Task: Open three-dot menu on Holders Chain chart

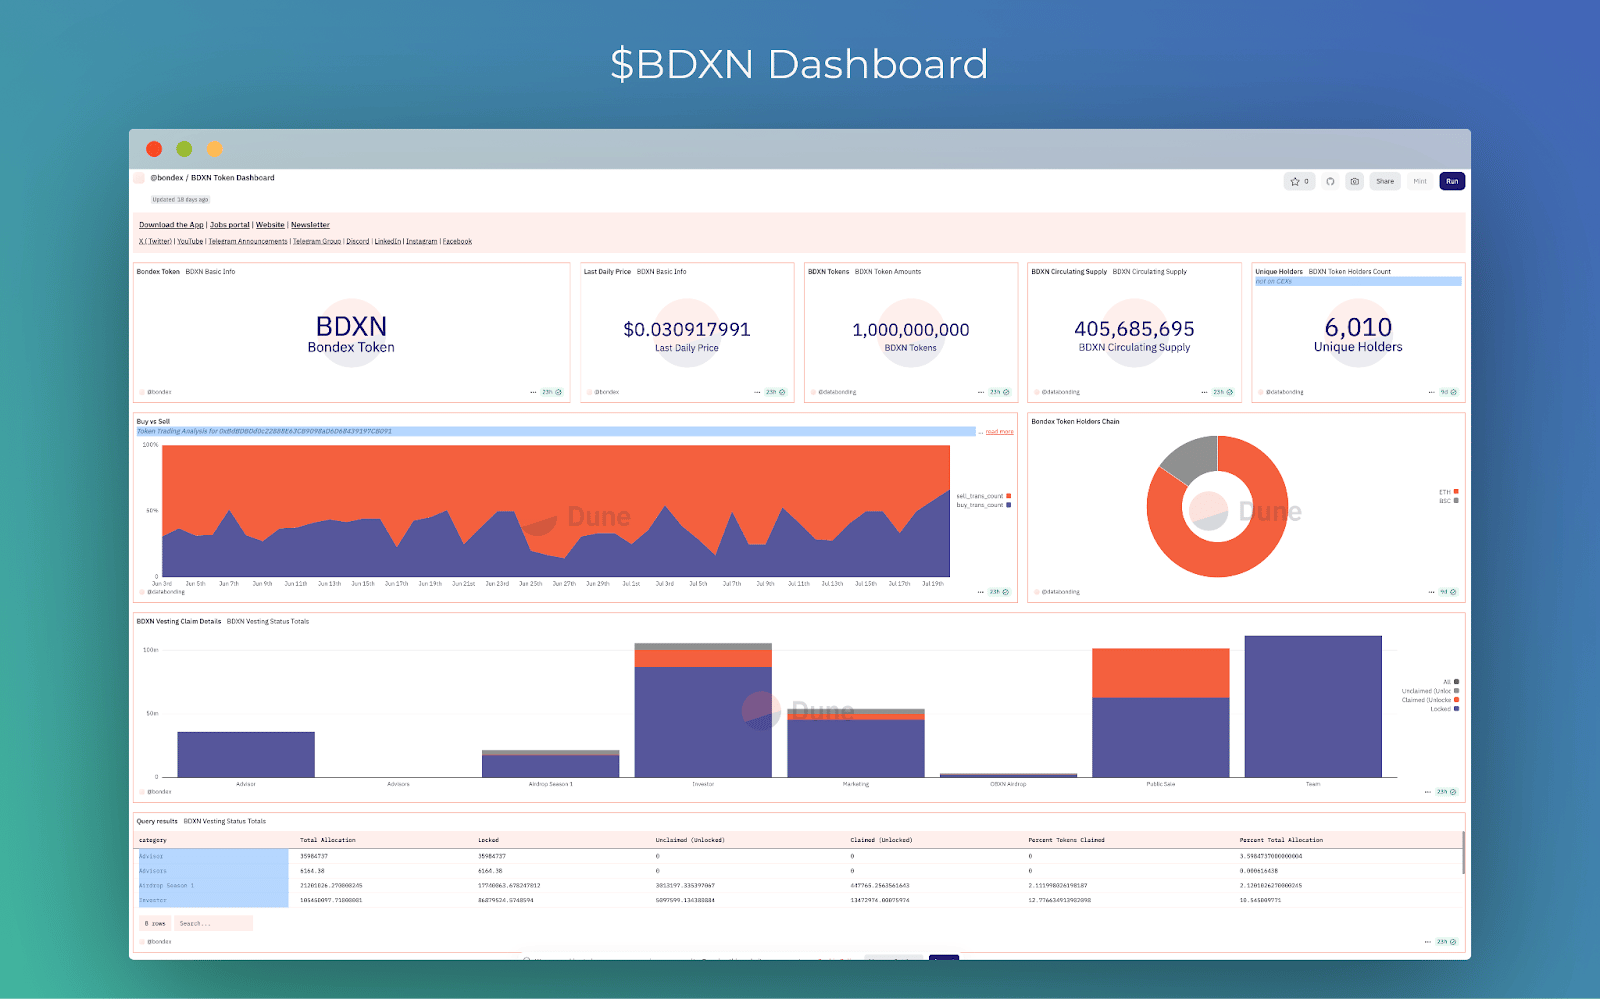Action: (x=1432, y=592)
